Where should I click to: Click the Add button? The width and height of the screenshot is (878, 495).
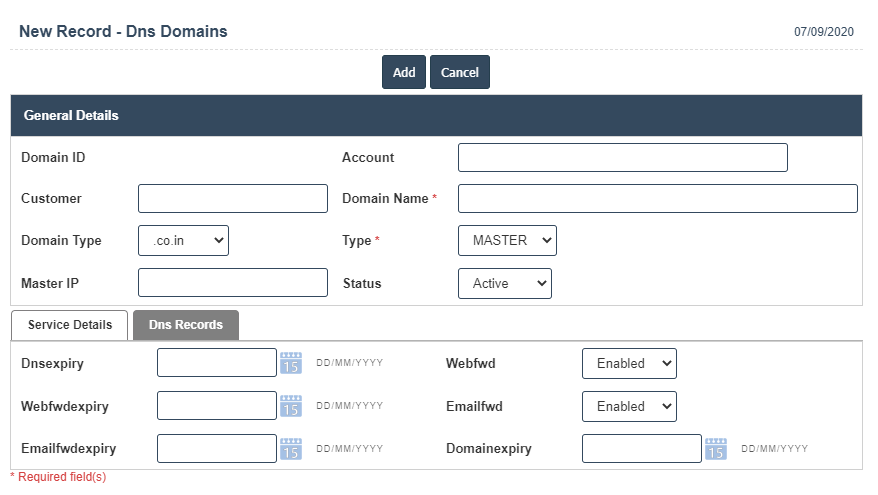[404, 72]
